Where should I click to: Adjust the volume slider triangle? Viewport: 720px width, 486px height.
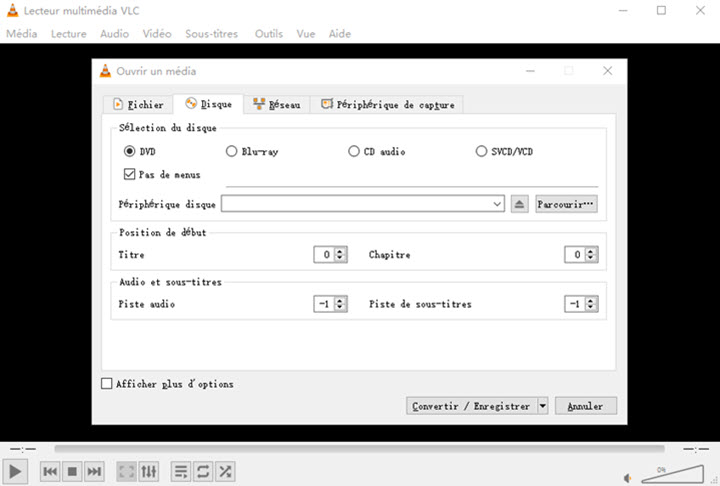673,474
